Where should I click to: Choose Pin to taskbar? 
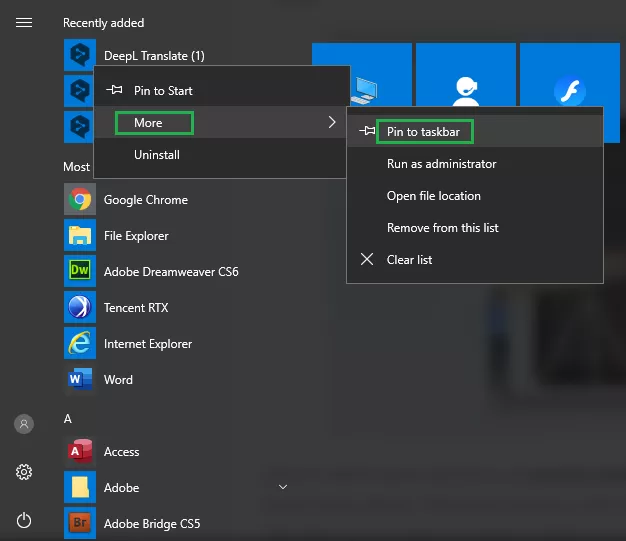point(475,131)
